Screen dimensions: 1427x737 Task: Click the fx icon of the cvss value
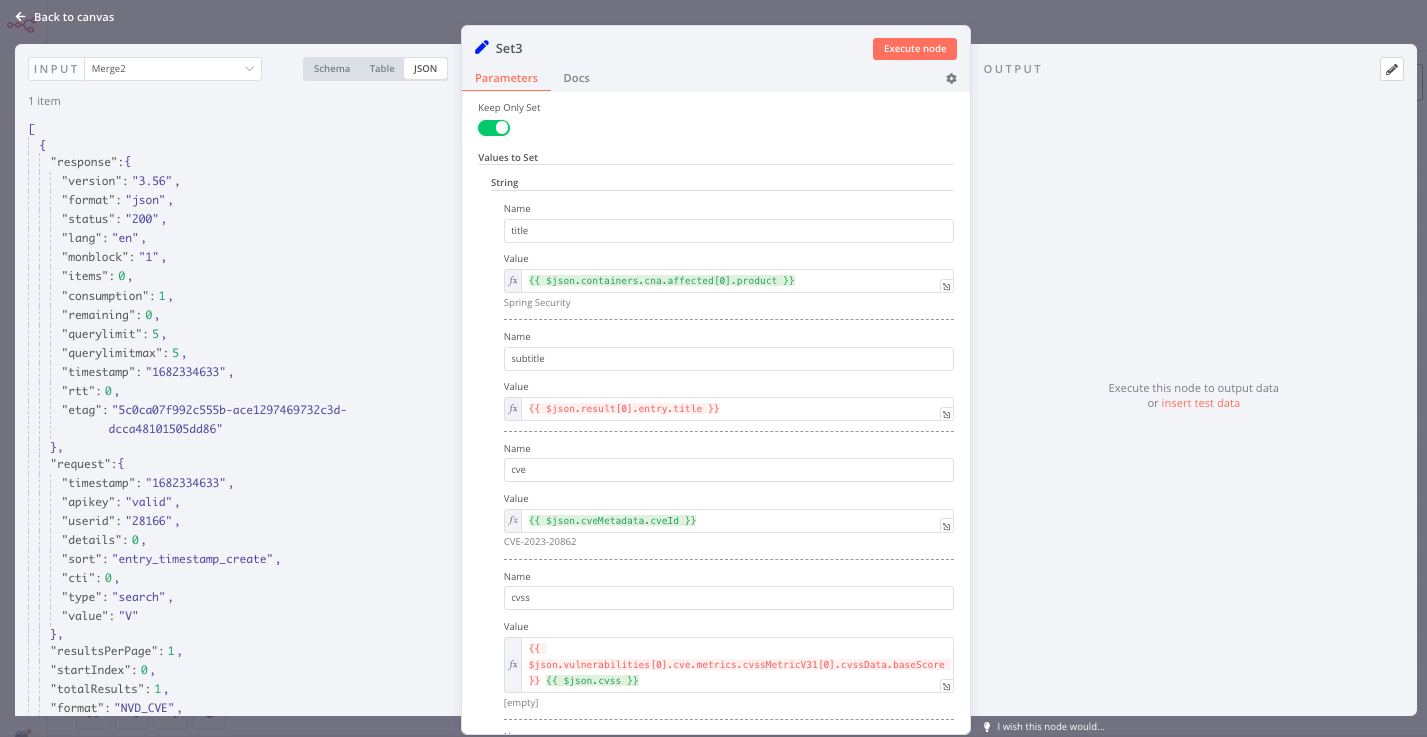click(x=514, y=665)
